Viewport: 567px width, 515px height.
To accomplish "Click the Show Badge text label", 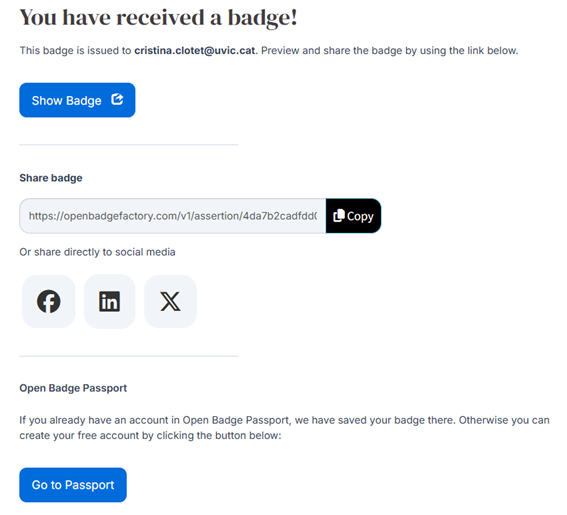I will 67,101.
